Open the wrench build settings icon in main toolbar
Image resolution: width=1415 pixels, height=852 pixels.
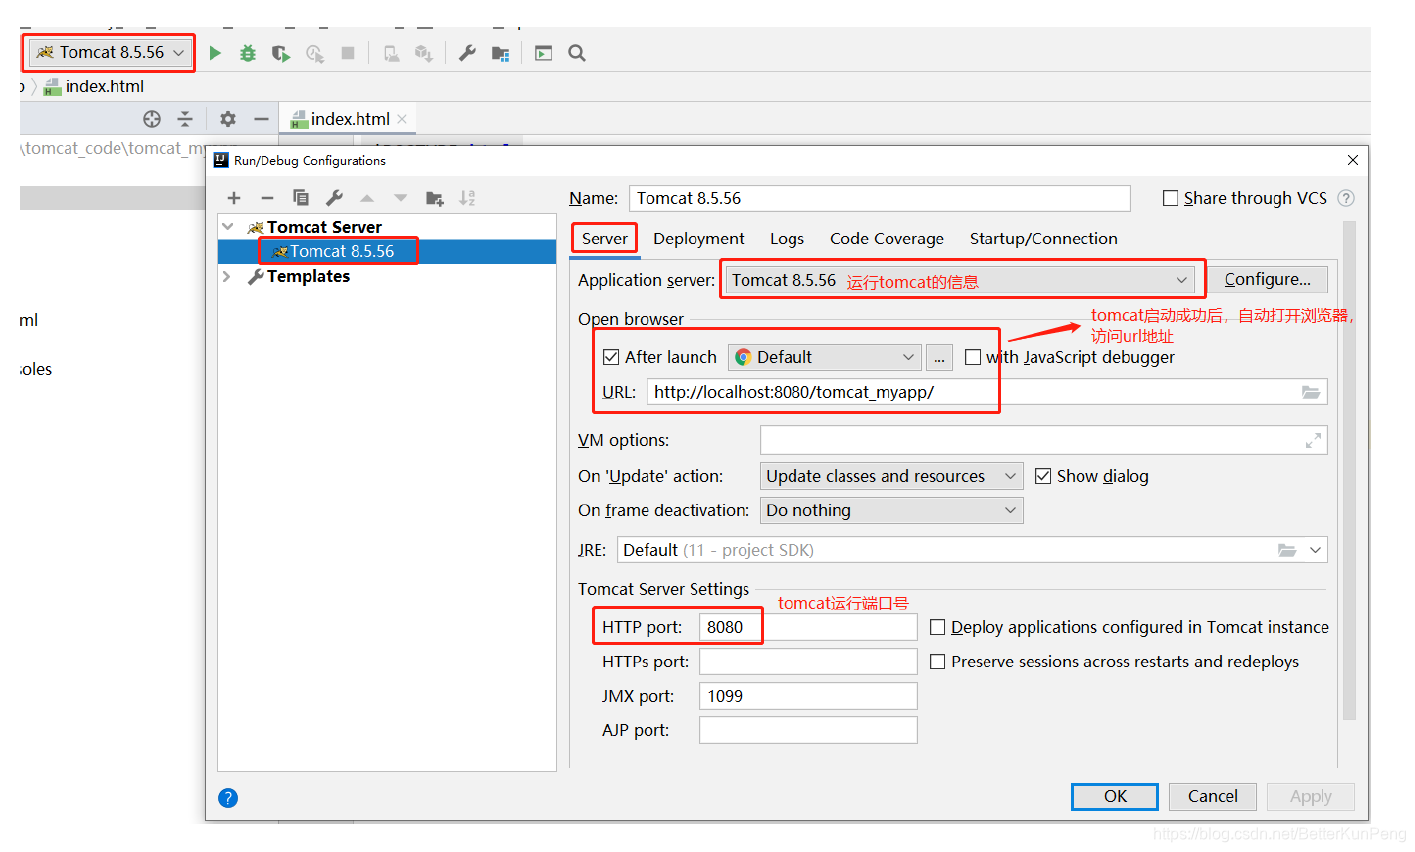point(467,53)
